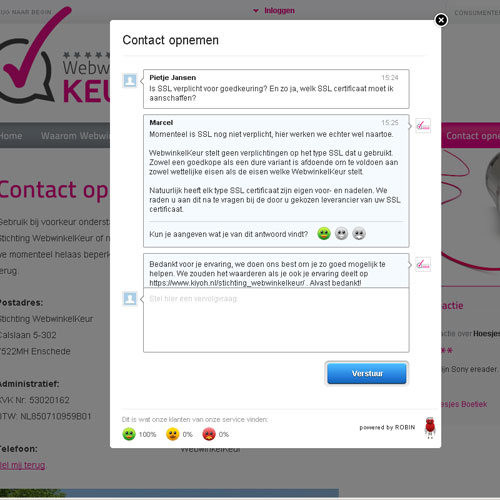This screenshot has height=500, width=500.
Task: Click the ROBIN robot mascot icon
Action: pos(430,428)
